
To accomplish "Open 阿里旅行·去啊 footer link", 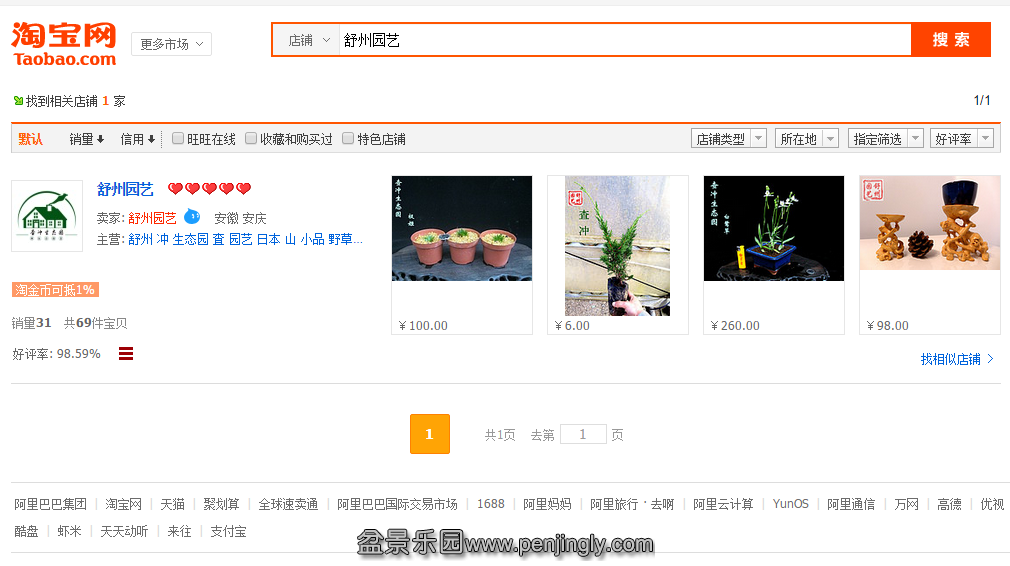I will pos(632,504).
